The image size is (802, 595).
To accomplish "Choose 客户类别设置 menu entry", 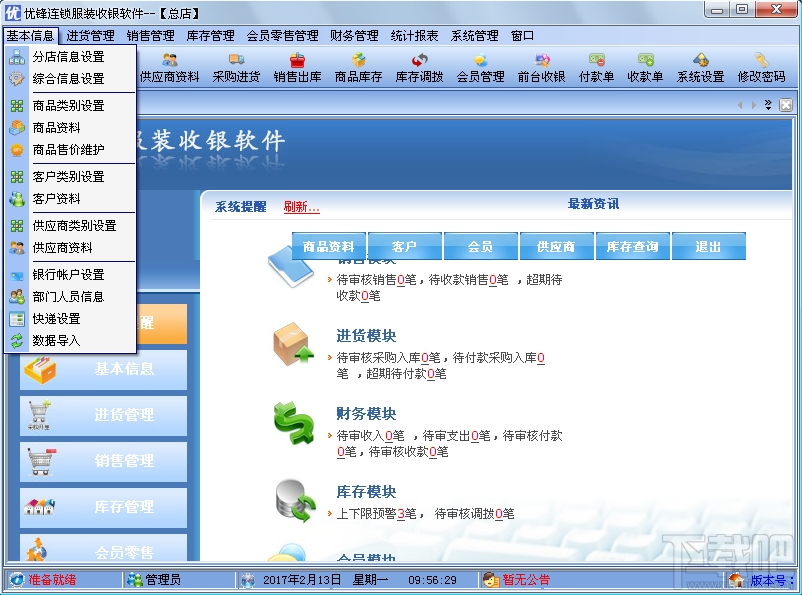I will click(70, 177).
